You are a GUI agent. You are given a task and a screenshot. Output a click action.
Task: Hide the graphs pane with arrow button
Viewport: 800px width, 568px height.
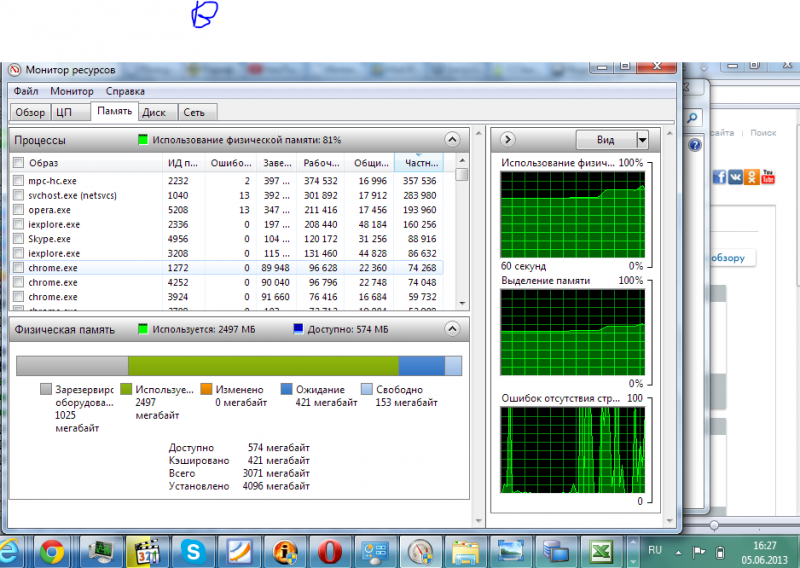pos(507,139)
